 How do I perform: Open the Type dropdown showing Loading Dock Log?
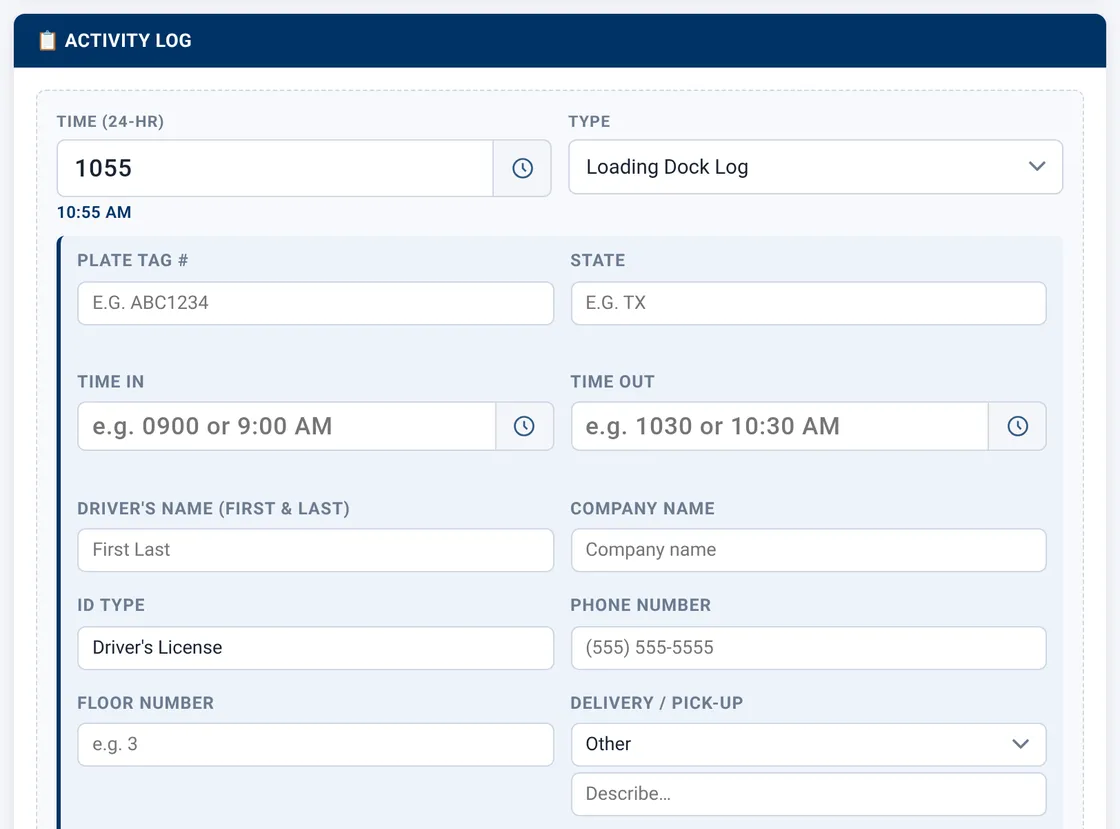coord(815,167)
